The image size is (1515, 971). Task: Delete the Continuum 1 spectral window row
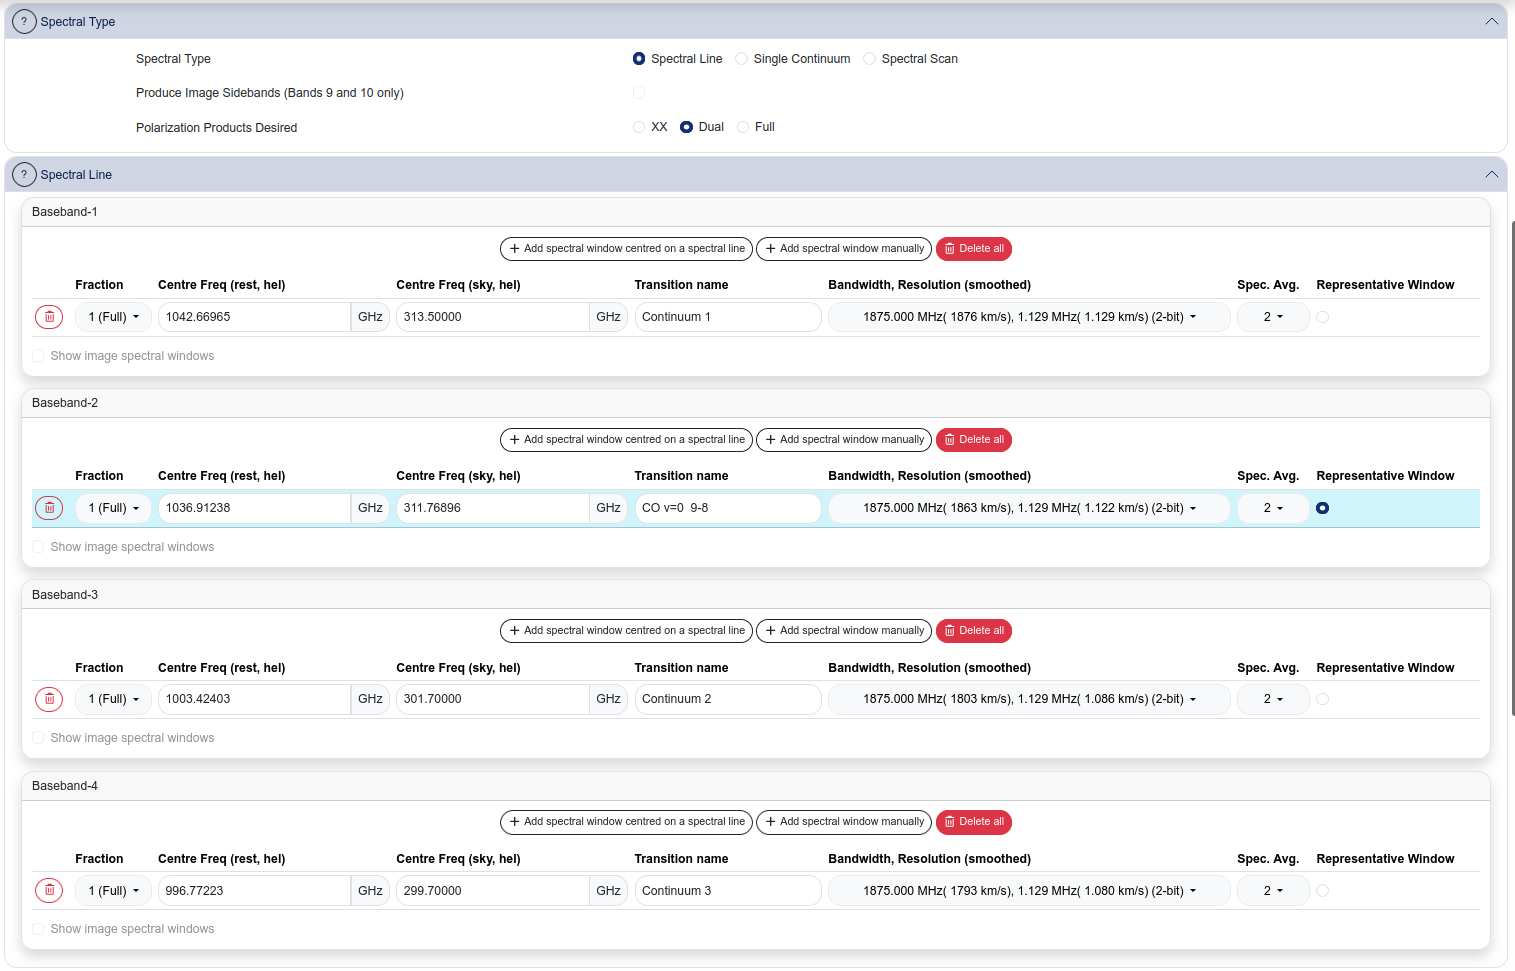coord(49,317)
